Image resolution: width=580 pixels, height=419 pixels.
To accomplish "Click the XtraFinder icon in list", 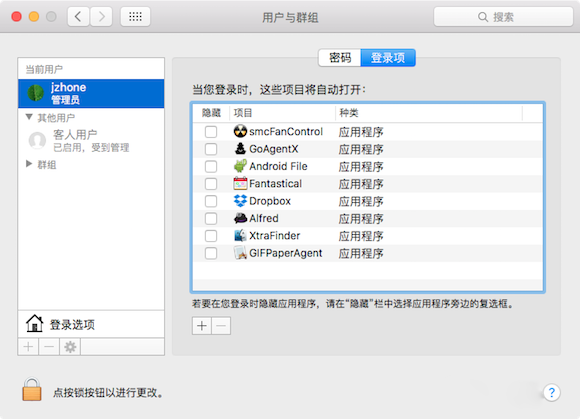I will point(240,236).
